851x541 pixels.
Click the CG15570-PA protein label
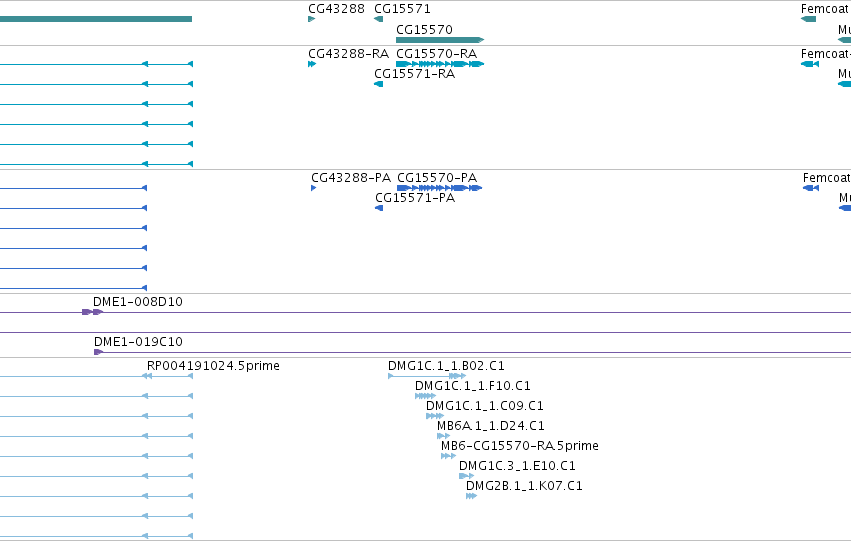click(x=437, y=178)
